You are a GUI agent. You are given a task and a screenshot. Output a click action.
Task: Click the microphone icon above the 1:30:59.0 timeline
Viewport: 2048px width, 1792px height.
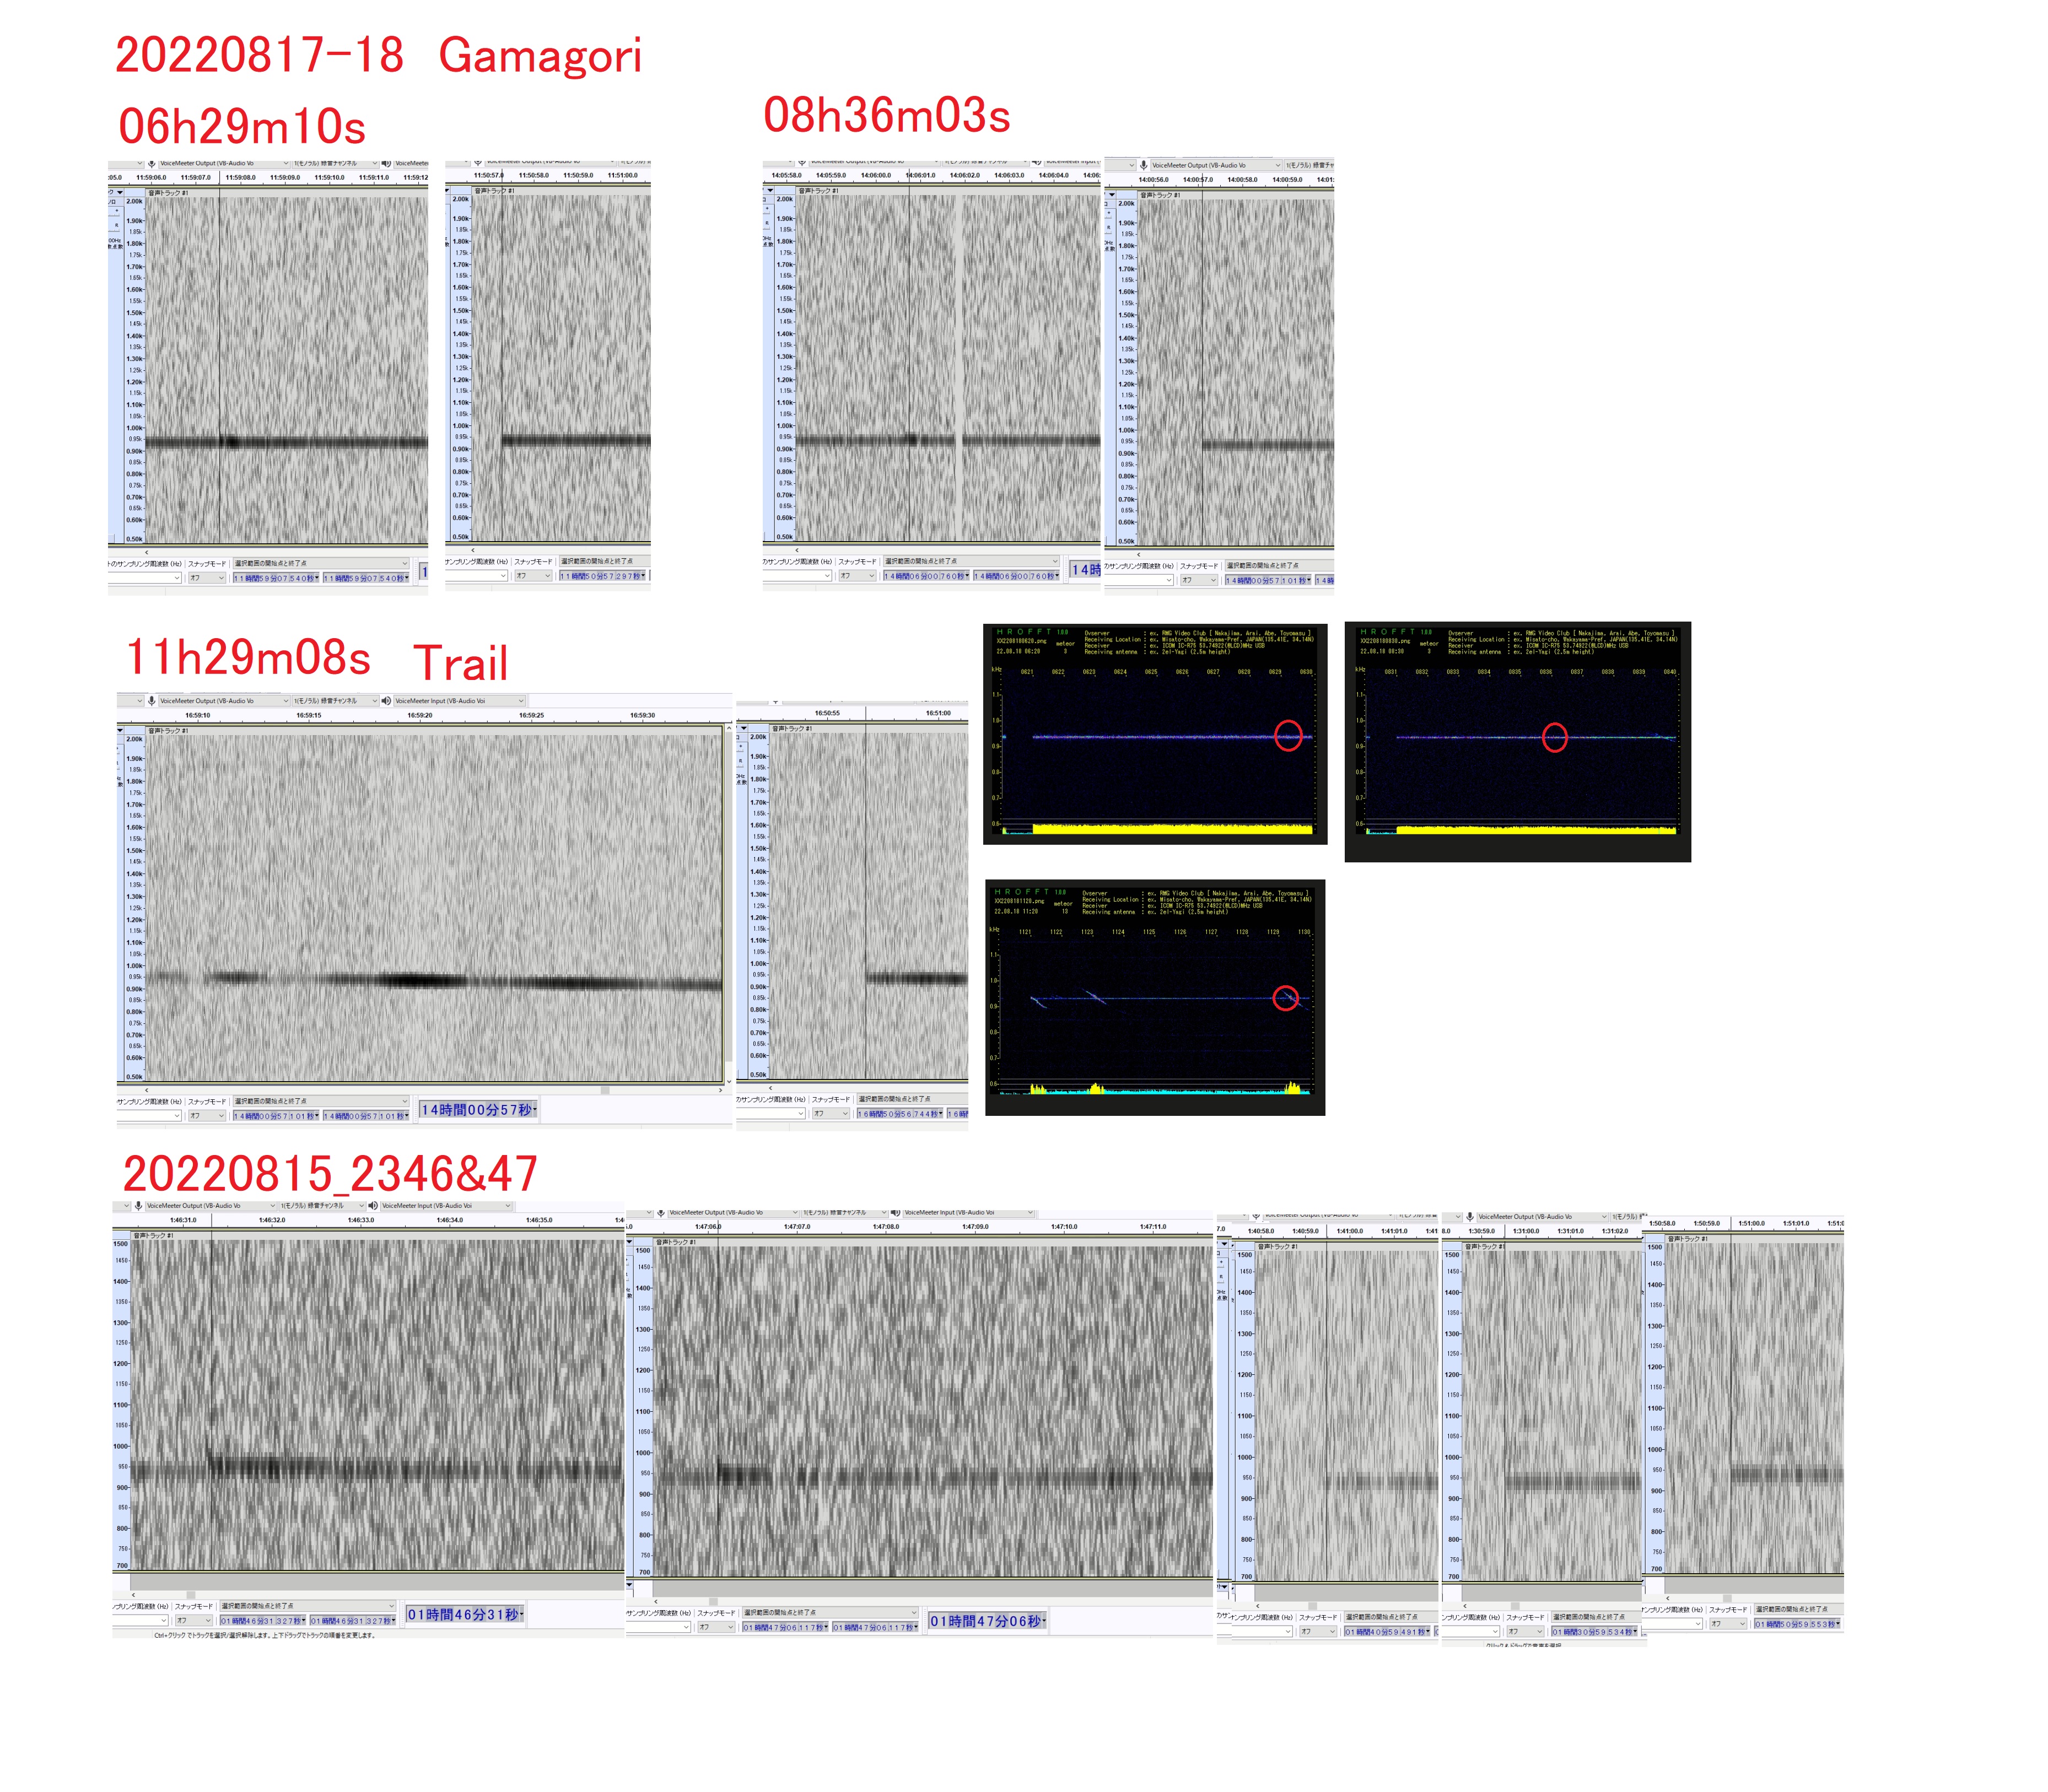click(1469, 1217)
